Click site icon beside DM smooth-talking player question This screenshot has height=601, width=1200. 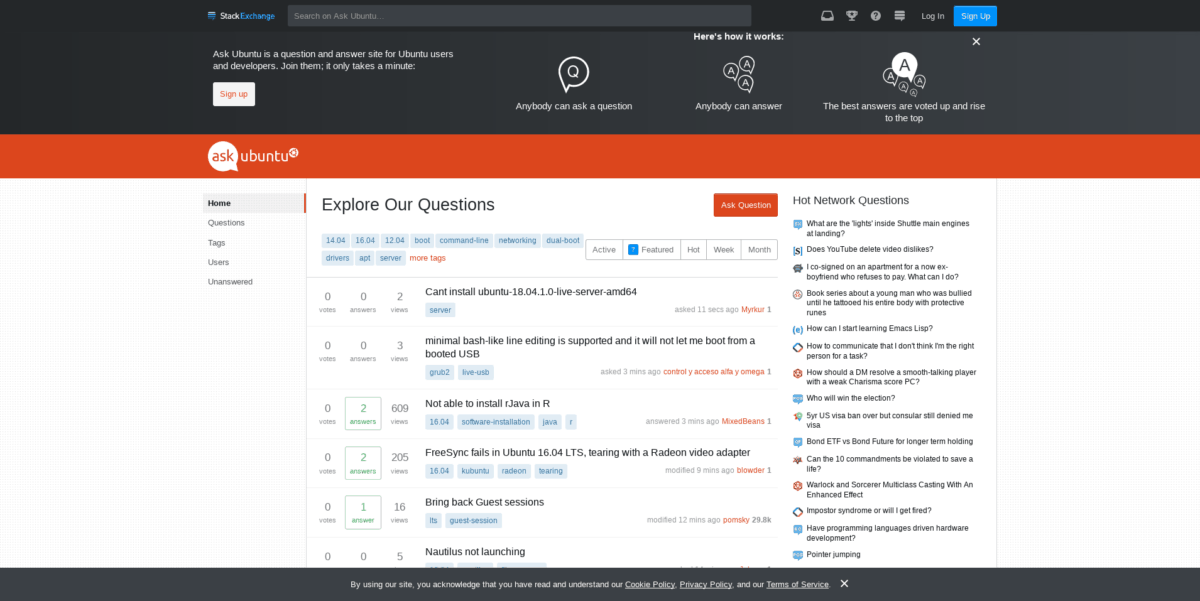click(797, 373)
